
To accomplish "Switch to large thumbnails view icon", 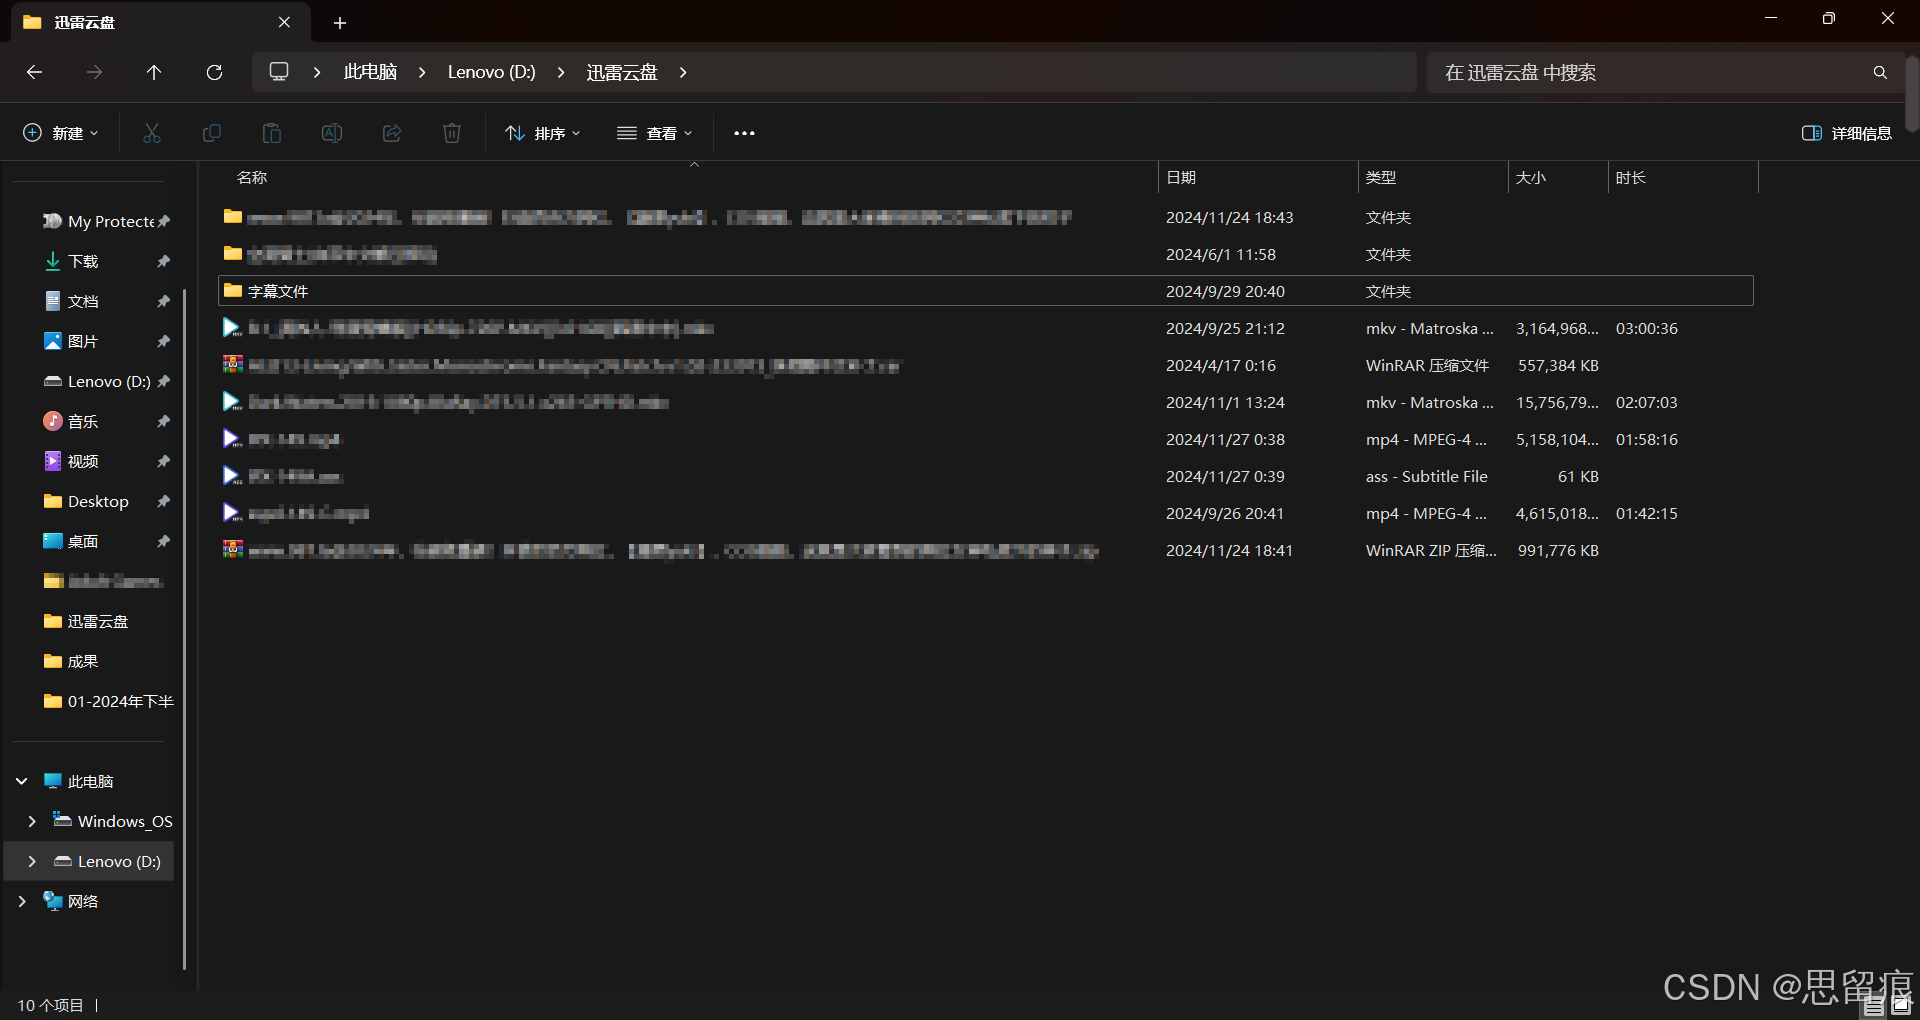I will click(1901, 1005).
